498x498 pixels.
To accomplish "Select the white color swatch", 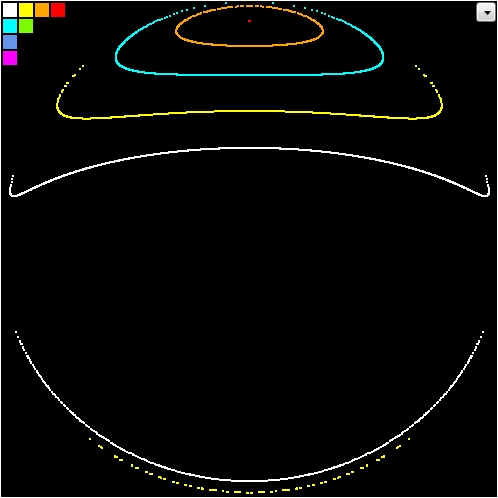I will 10,10.
